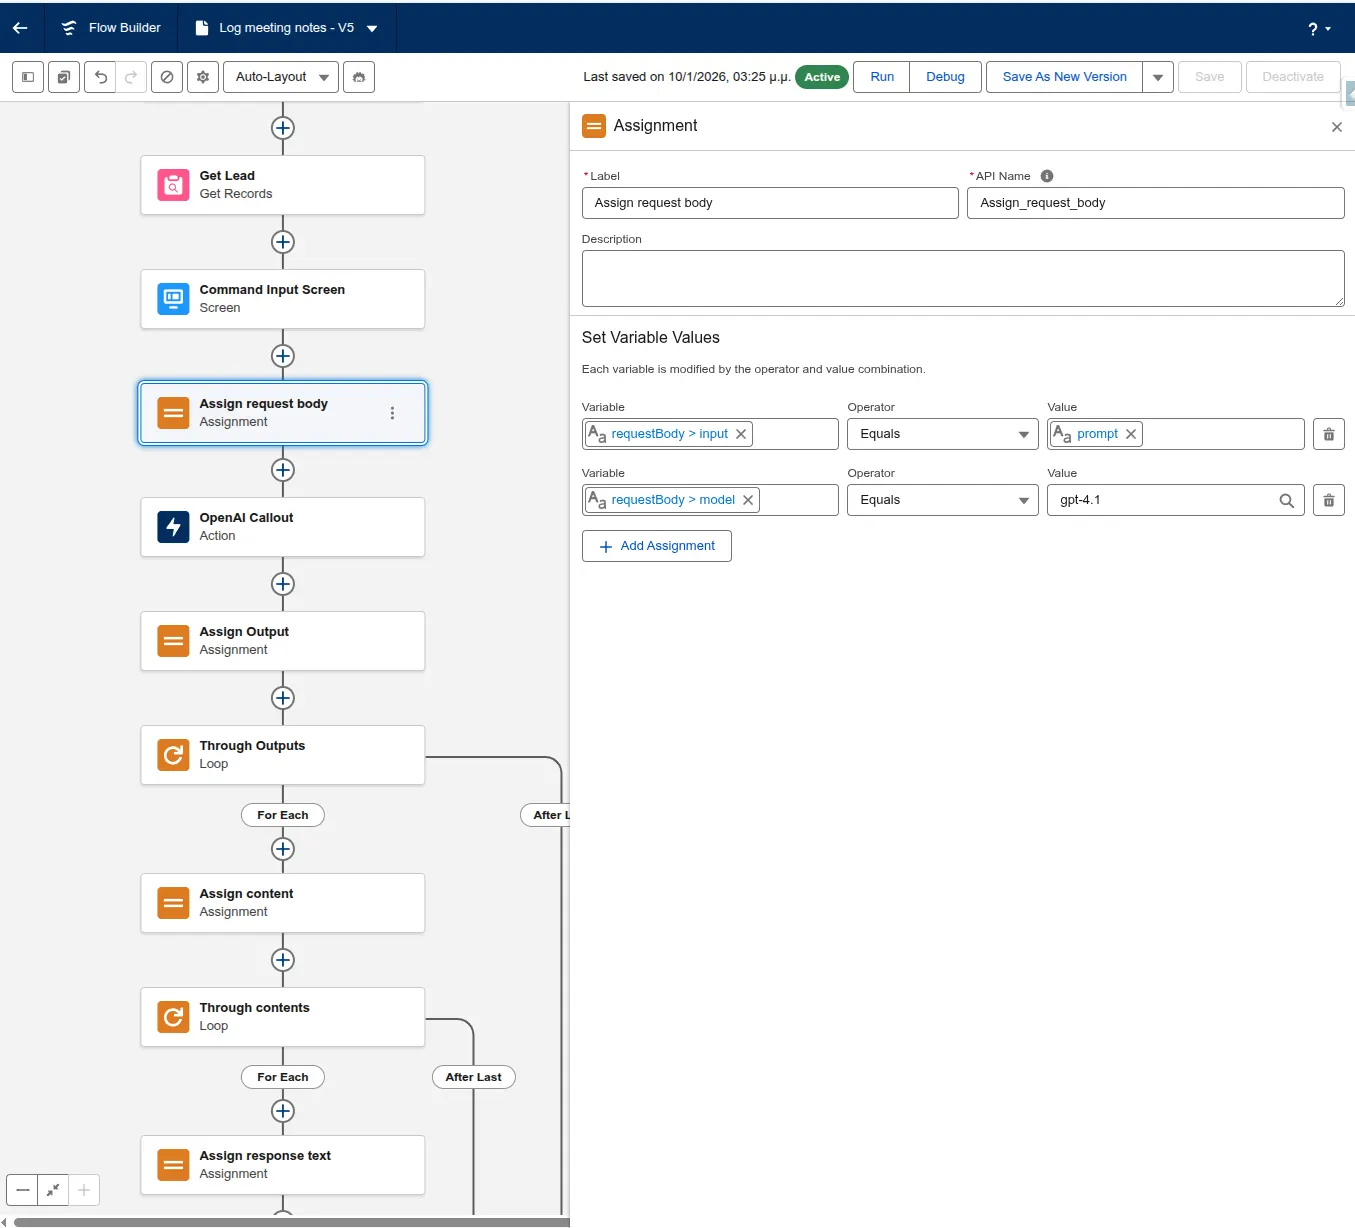Click the OpenAI Callout lightning icon
1355x1228 pixels.
point(173,527)
